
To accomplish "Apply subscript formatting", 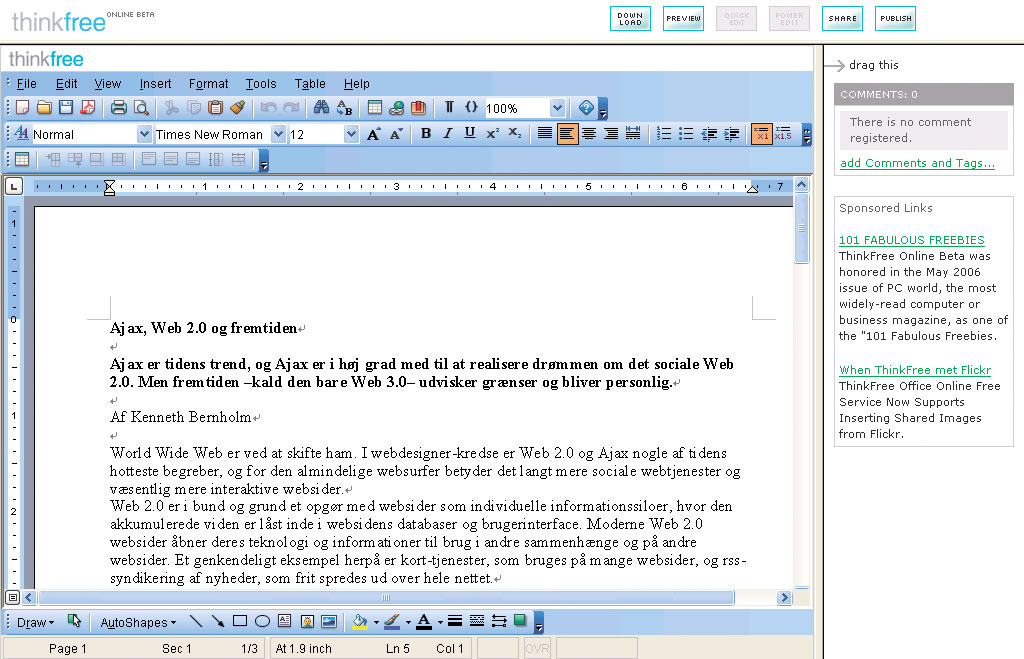I will point(515,134).
